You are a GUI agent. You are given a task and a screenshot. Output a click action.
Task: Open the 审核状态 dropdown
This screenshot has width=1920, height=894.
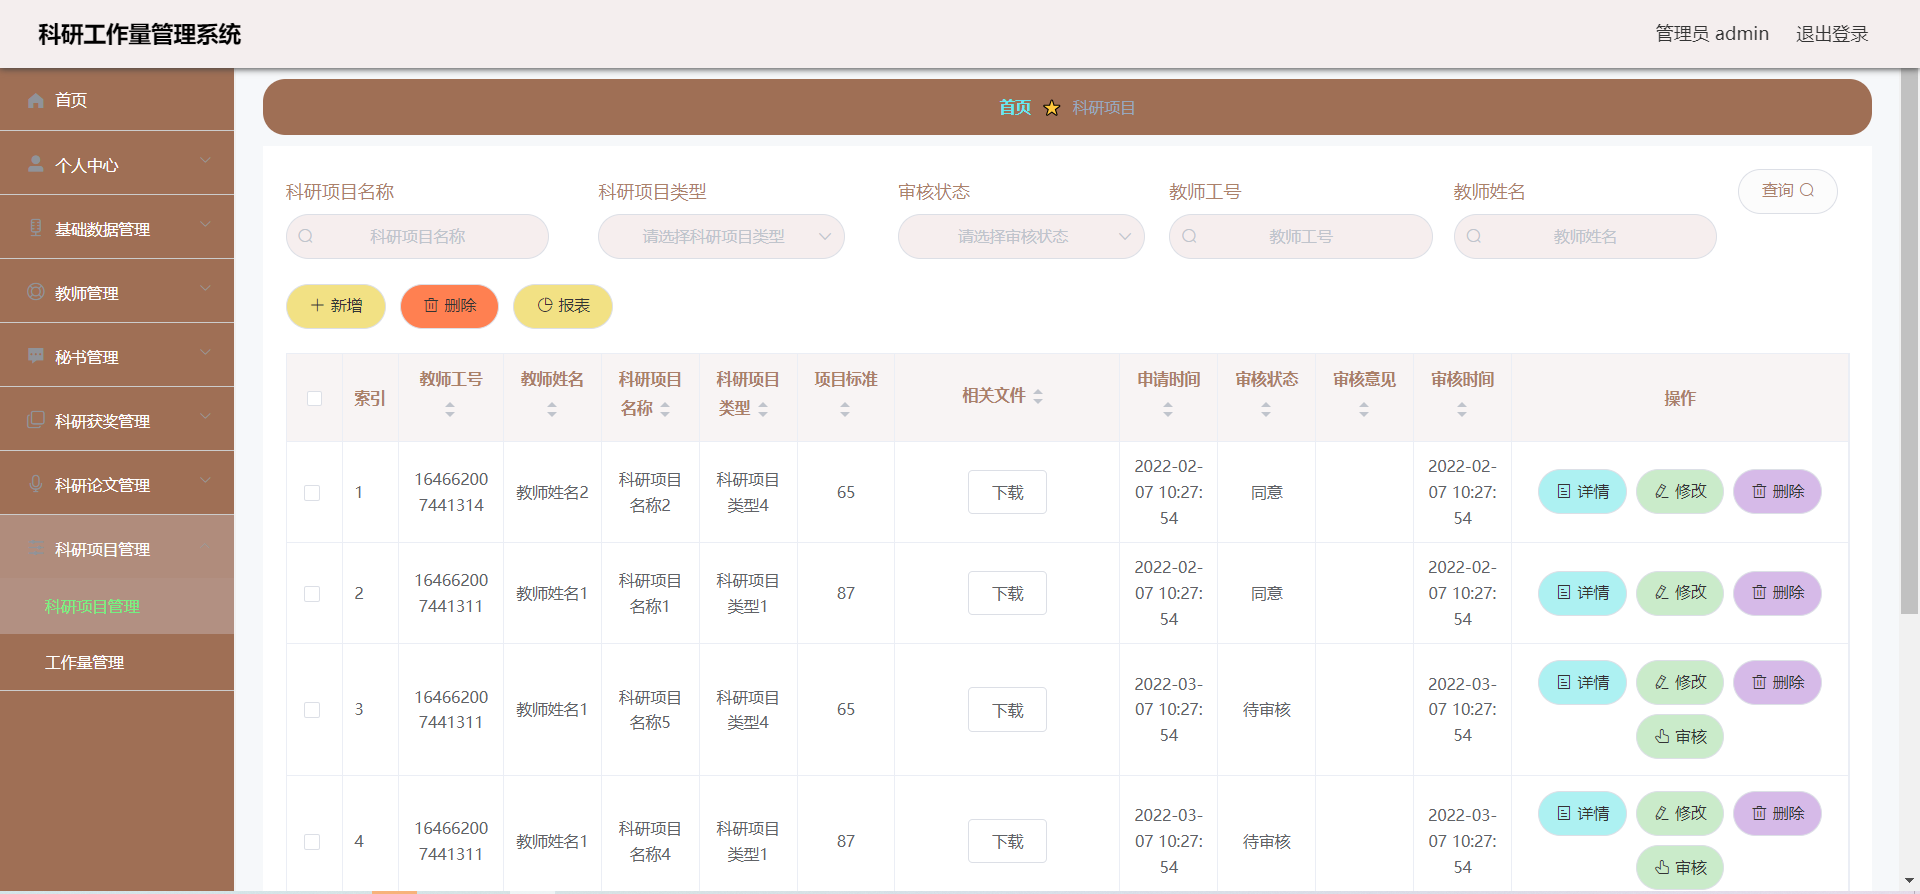[x=1021, y=237]
